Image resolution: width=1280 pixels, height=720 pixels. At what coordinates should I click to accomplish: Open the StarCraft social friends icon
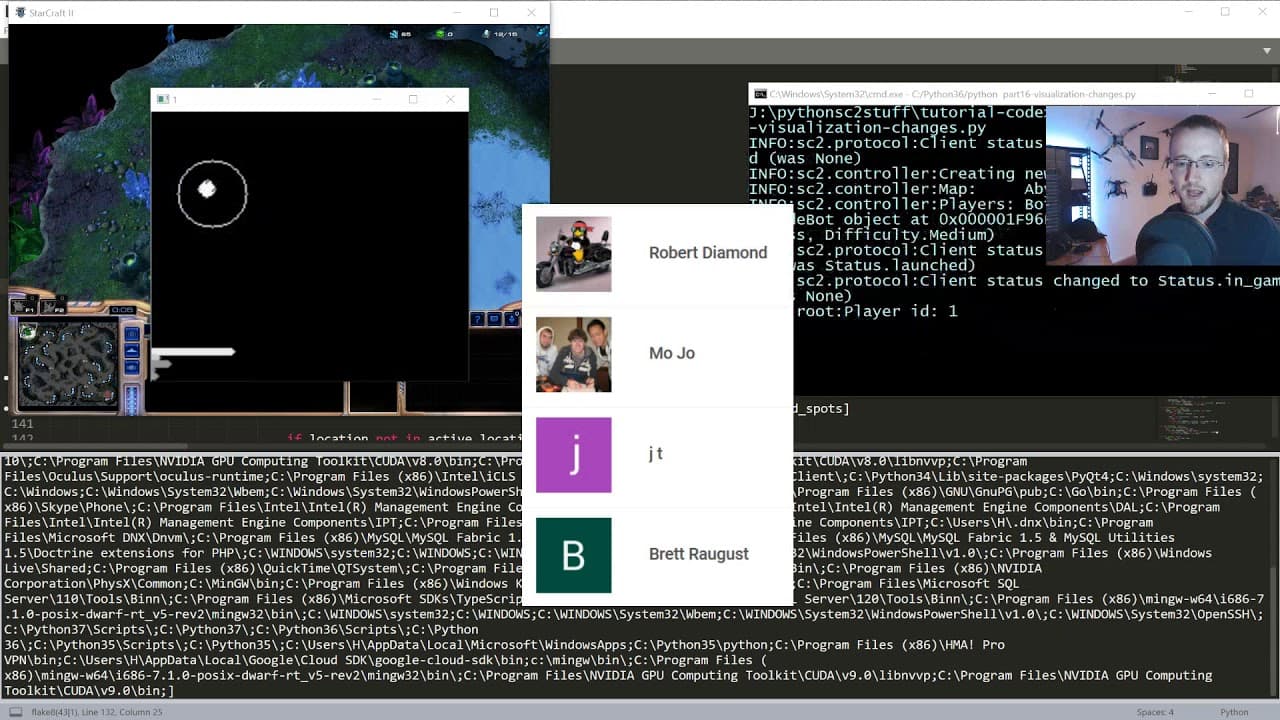(511, 319)
